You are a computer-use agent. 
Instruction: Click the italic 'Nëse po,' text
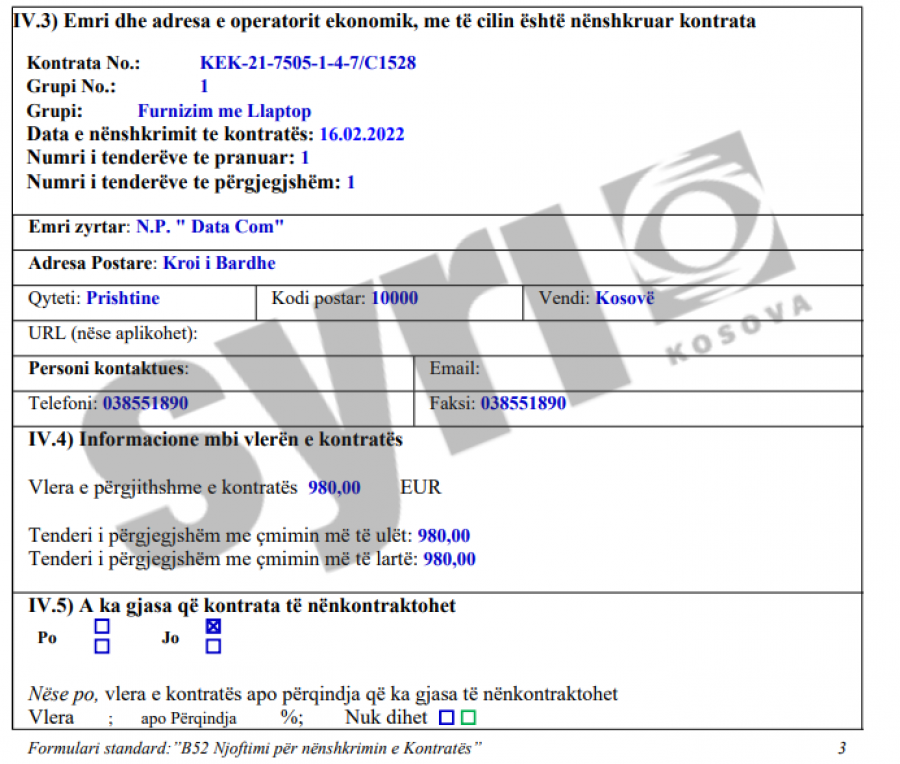coord(63,694)
